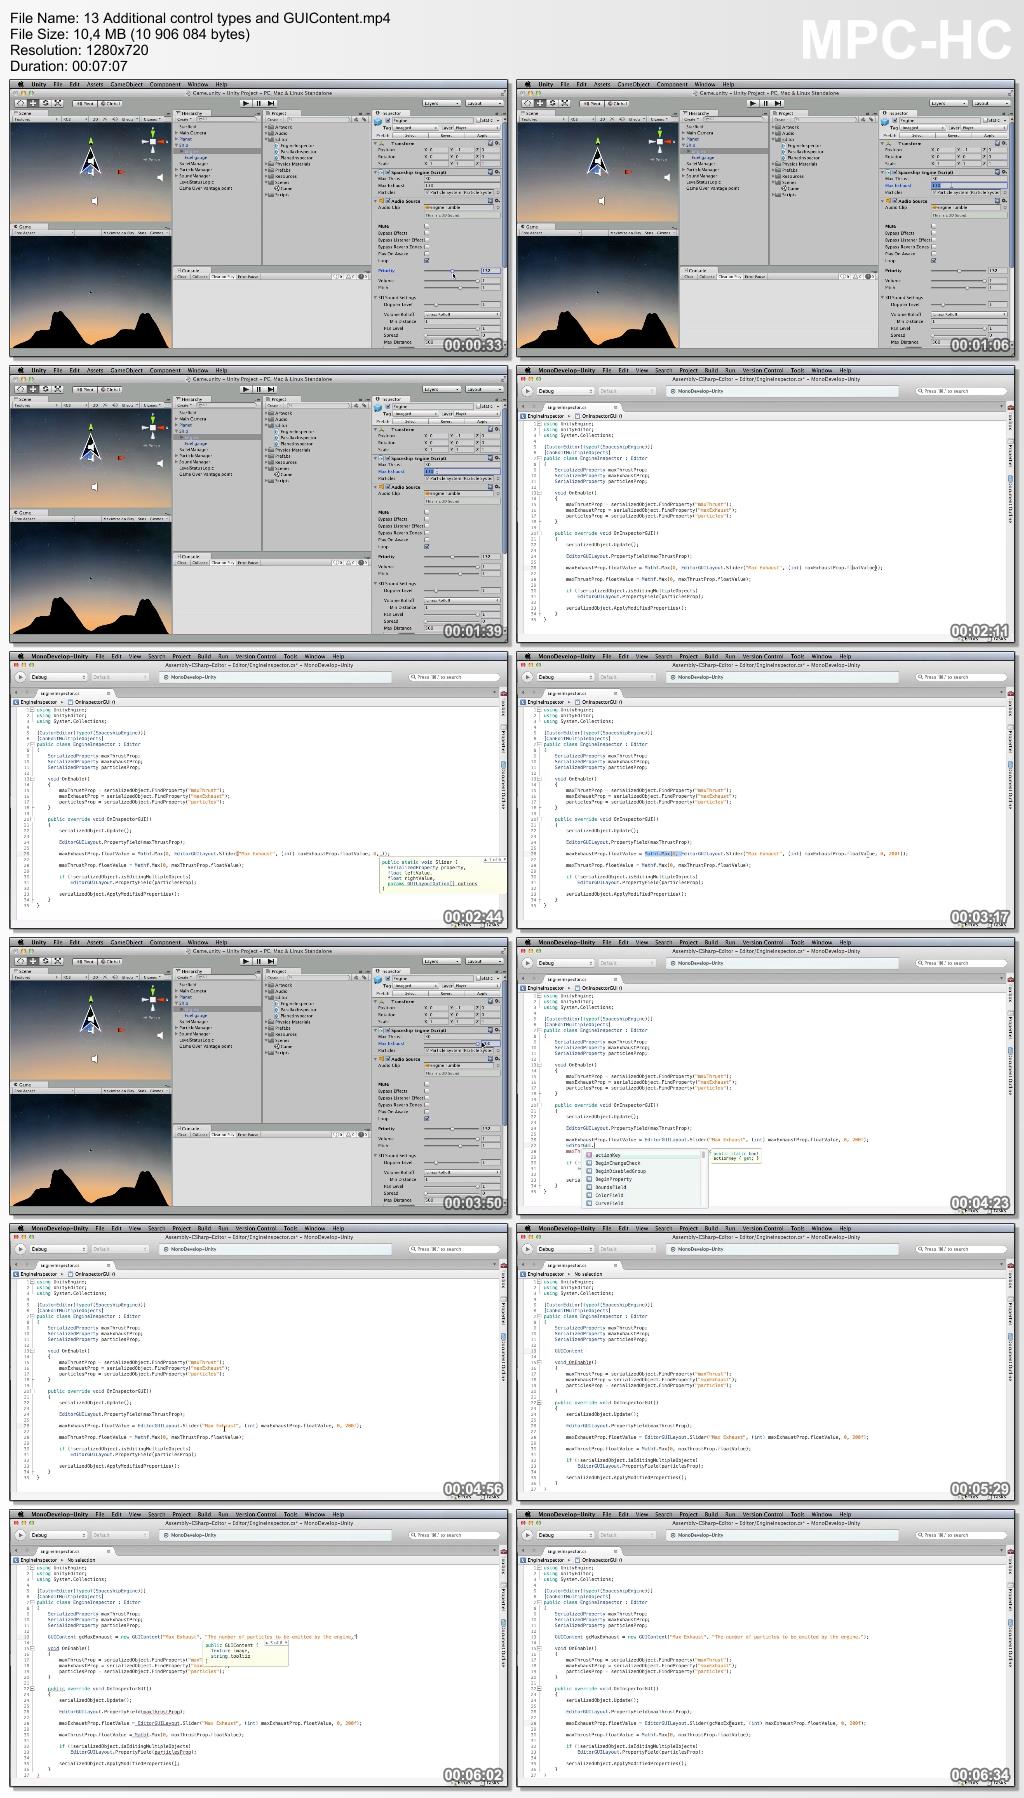The image size is (1024, 1798).
Task: Click Play button in the 00:03:50 thumbnail
Action: [x=245, y=961]
